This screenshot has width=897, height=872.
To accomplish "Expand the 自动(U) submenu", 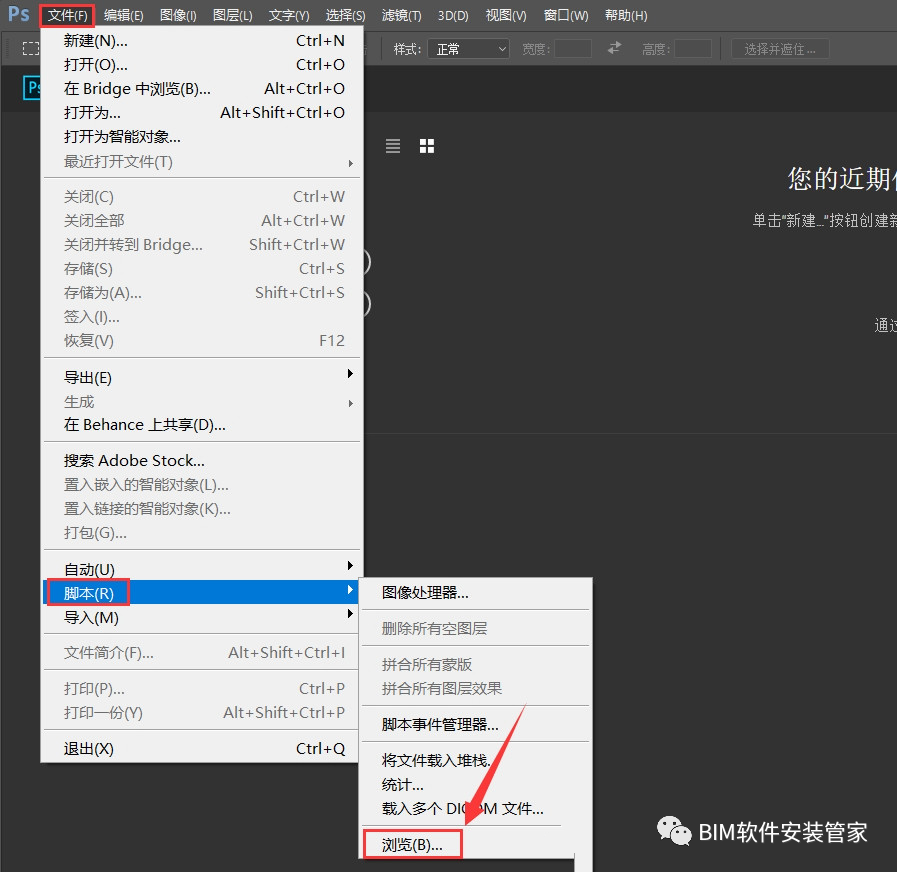I will (202, 569).
